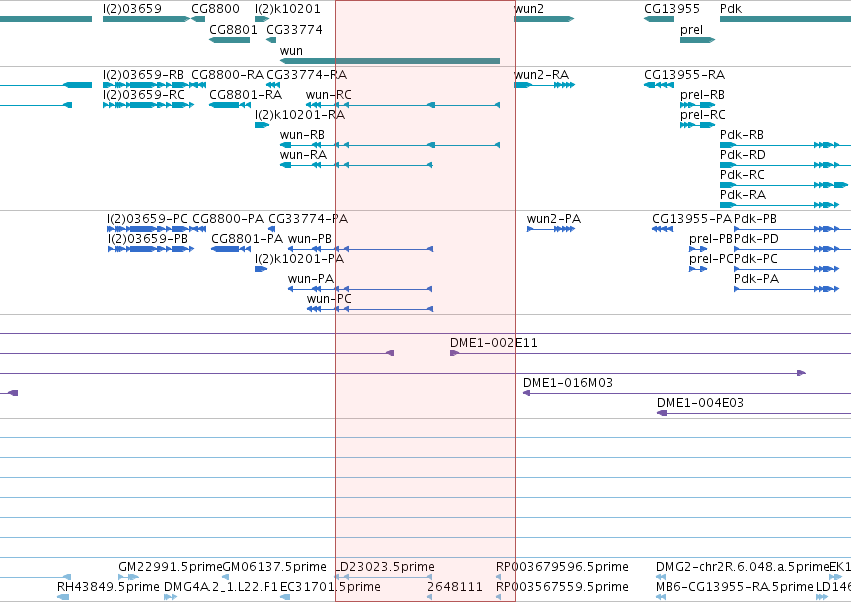Open BAC clone DME1-002E11
Viewport: 851px width, 602px height.
pos(494,343)
